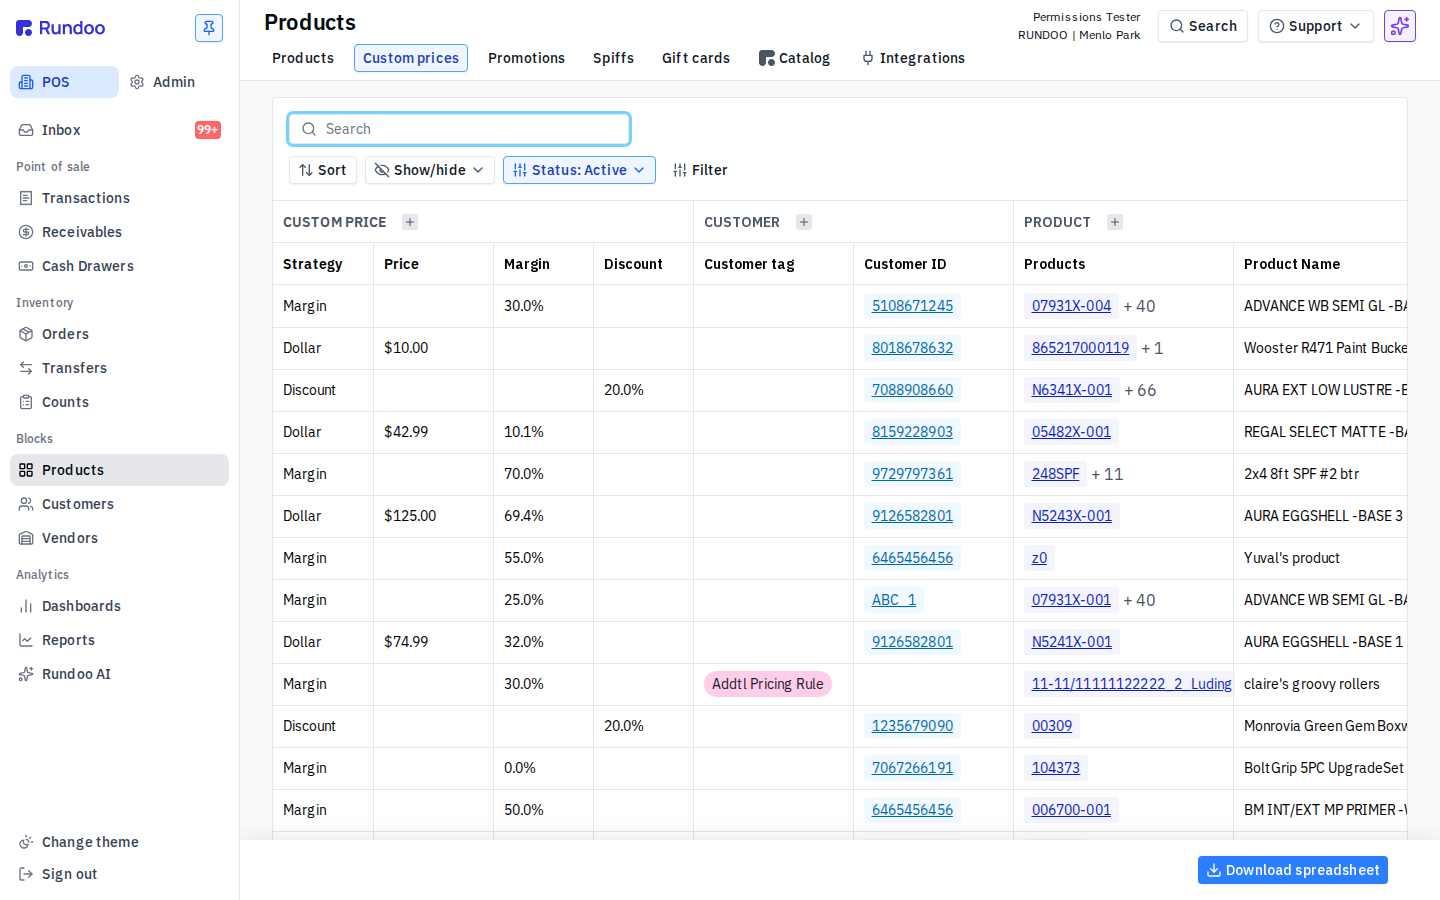The image size is (1440, 900).
Task: Click the top Search button
Action: 1203,26
